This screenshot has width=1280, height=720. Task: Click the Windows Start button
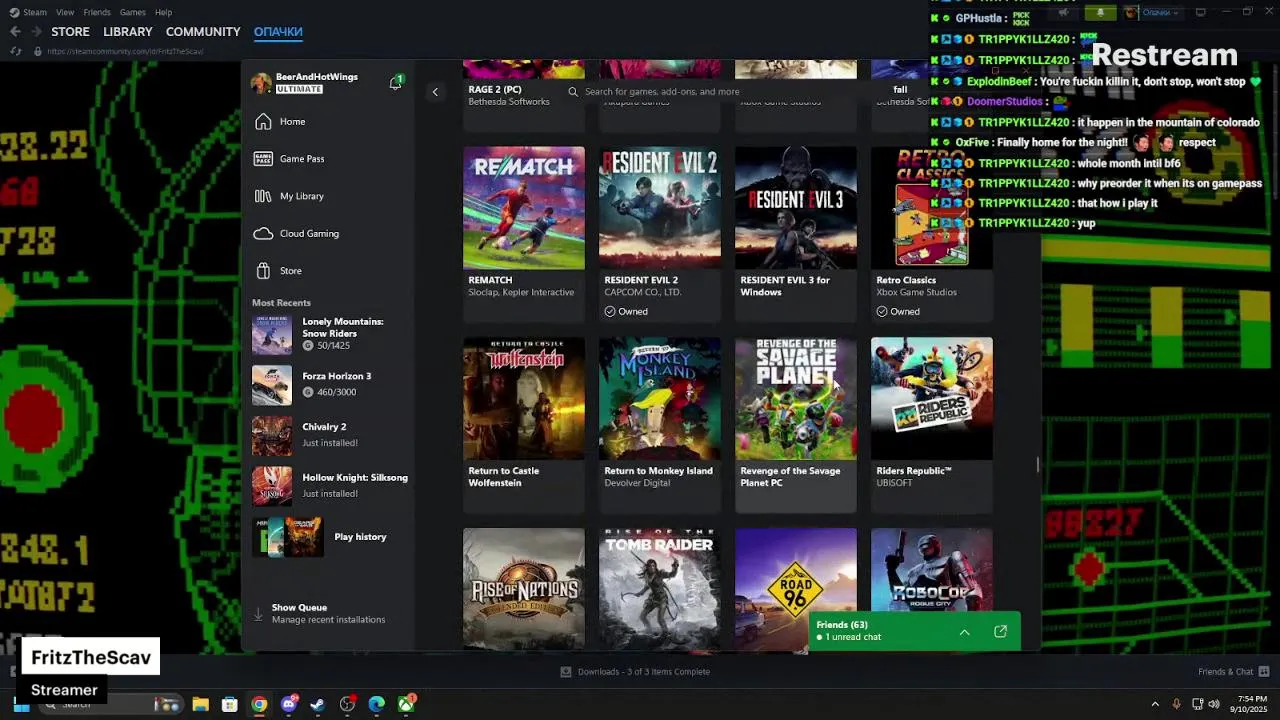click(x=21, y=705)
